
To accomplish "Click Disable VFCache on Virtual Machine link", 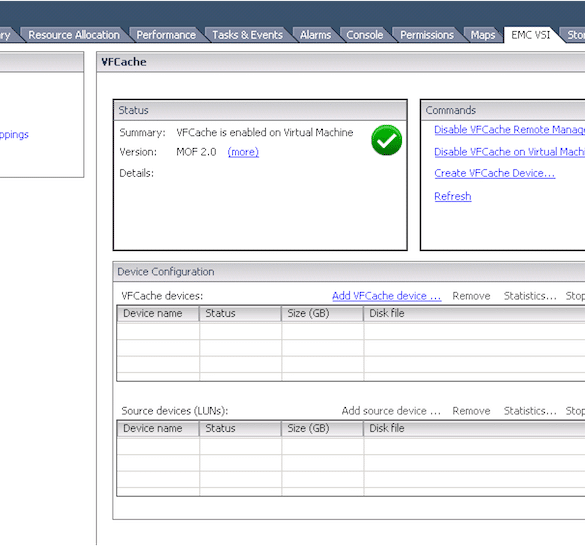I will click(x=509, y=152).
